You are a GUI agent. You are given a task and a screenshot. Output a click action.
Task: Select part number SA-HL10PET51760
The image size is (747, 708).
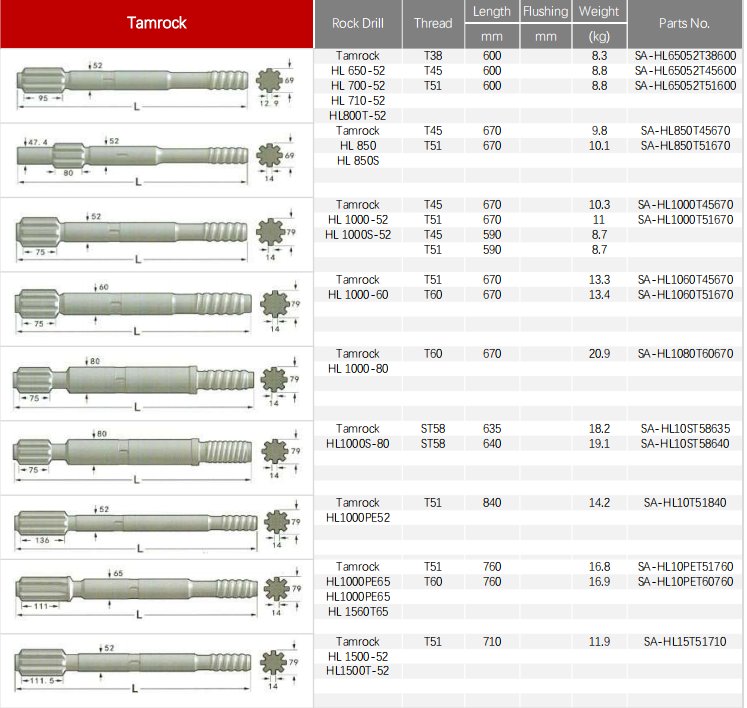tap(685, 567)
